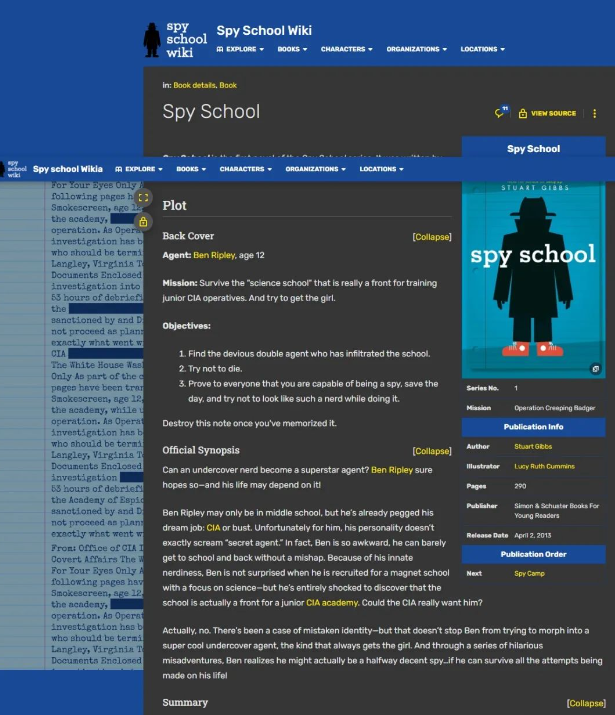Click the Publication Order header
The height and width of the screenshot is (715, 615).
(533, 554)
